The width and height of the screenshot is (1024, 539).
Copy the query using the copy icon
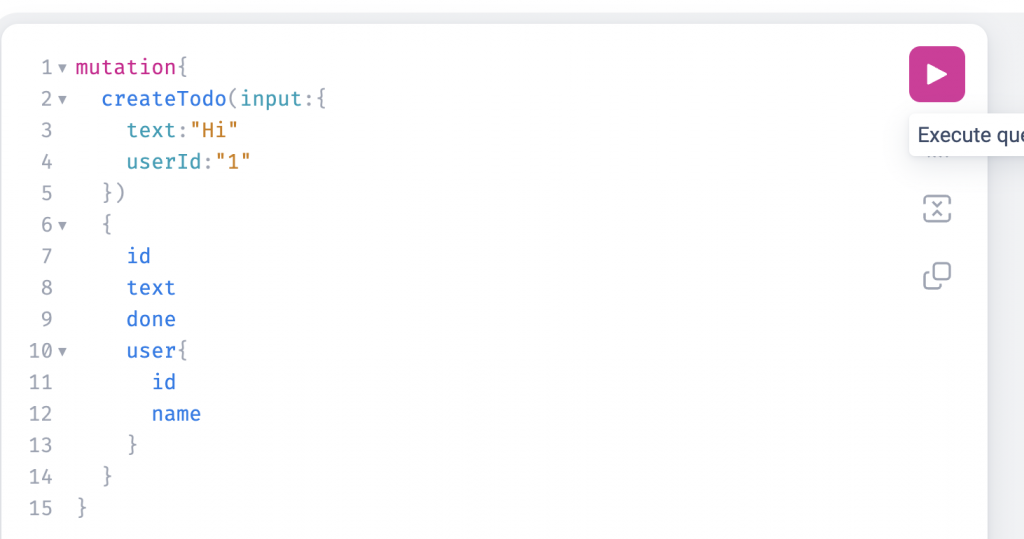936,276
